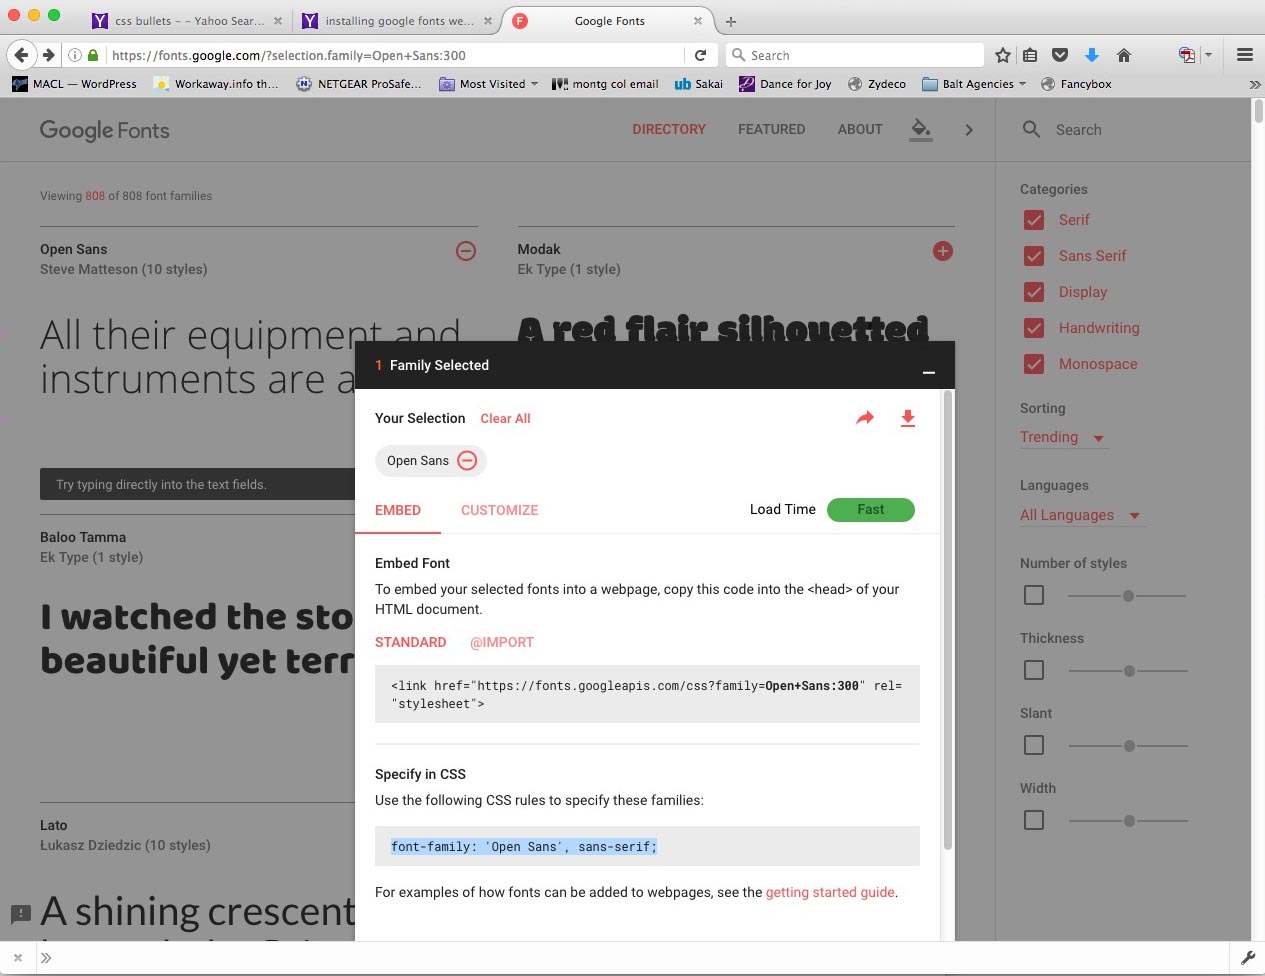The image size is (1265, 976).
Task: Open the bookmarks list icon in toolbar
Action: click(x=1030, y=55)
